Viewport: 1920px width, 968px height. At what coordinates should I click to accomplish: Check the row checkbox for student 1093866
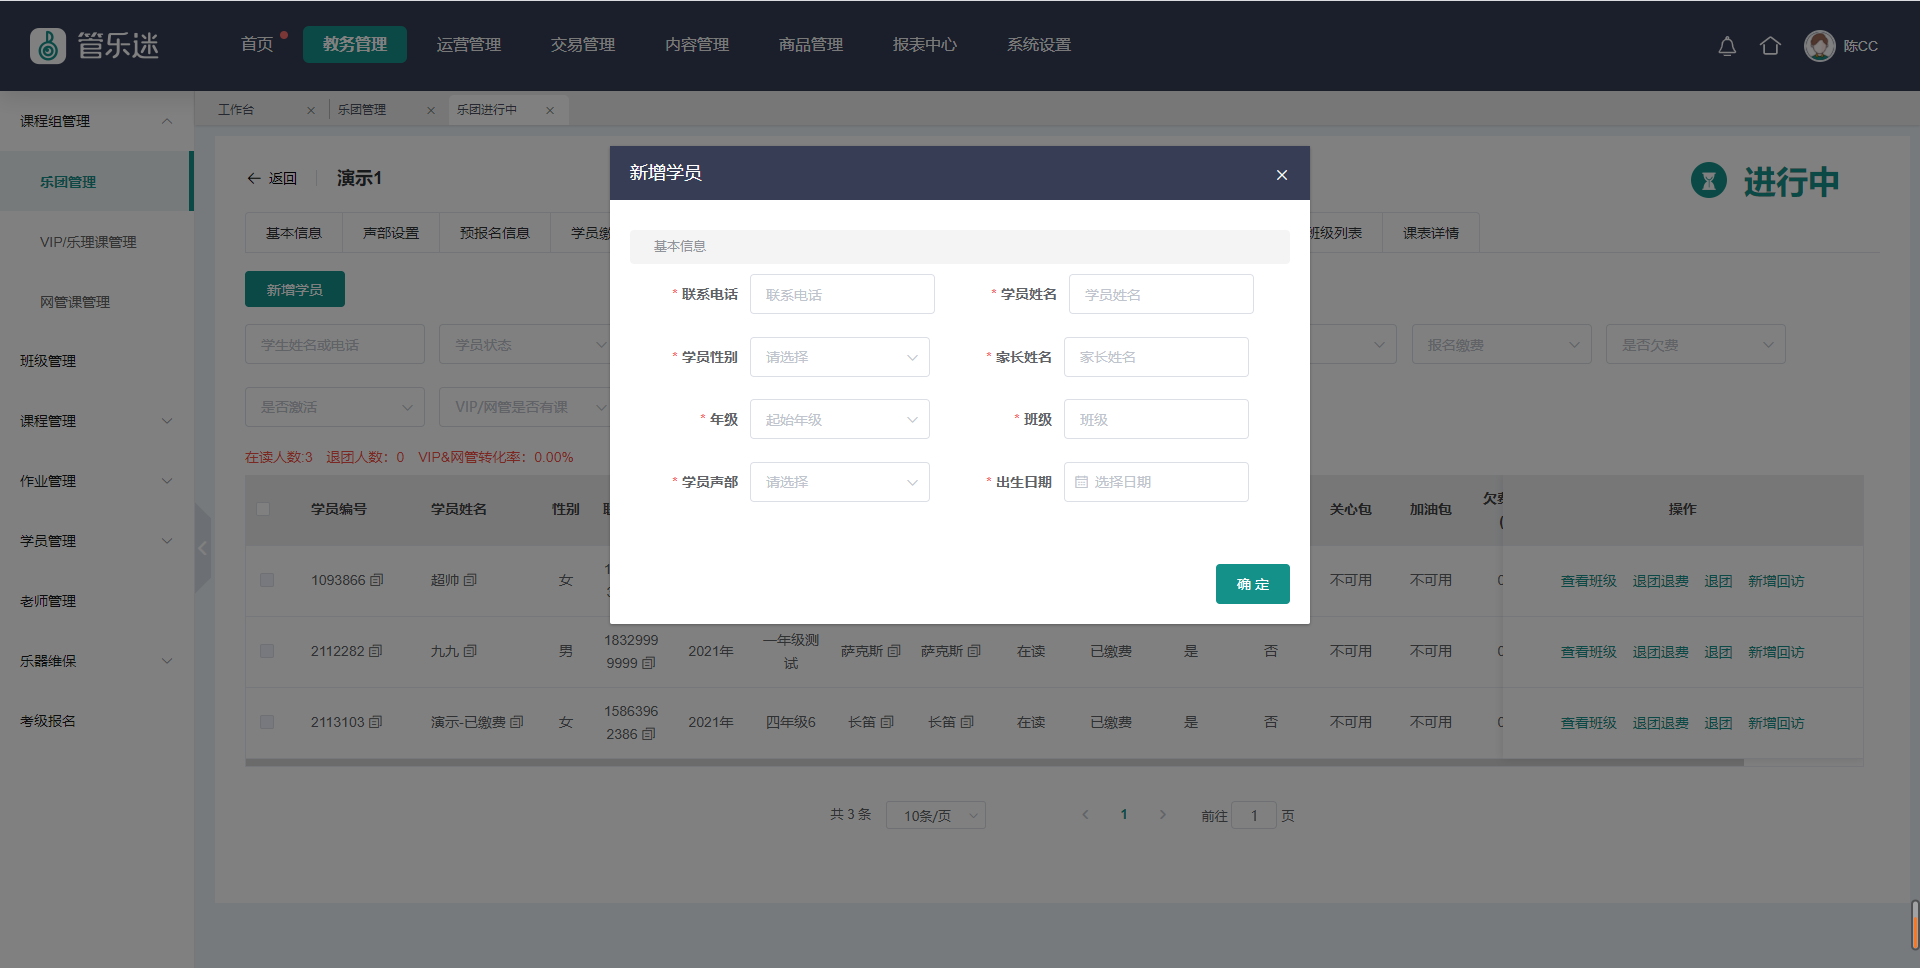coord(267,580)
